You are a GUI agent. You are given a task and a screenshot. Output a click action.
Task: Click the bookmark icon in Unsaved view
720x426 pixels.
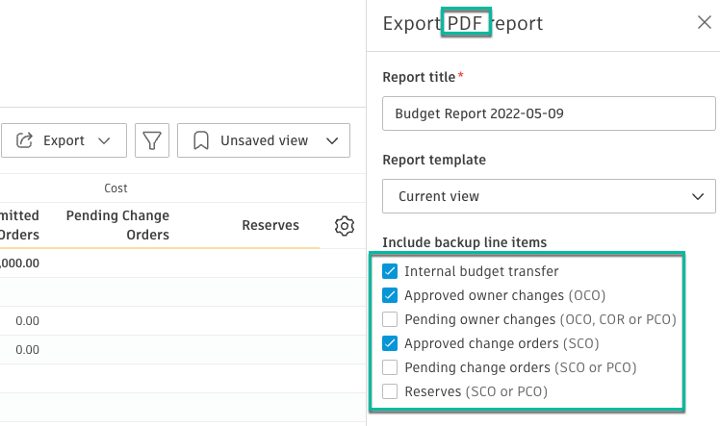201,140
